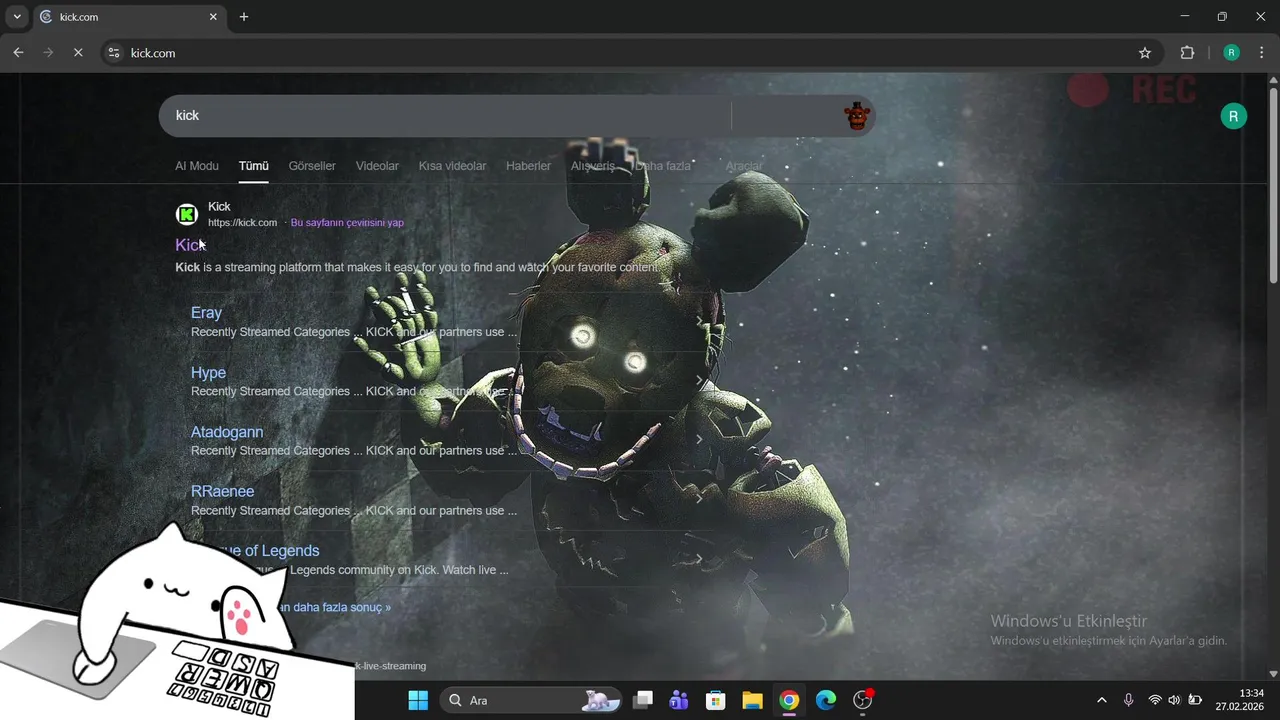Image resolution: width=1280 pixels, height=720 pixels.
Task: Click the page vertical scrollbar
Action: pyautogui.click(x=1273, y=185)
